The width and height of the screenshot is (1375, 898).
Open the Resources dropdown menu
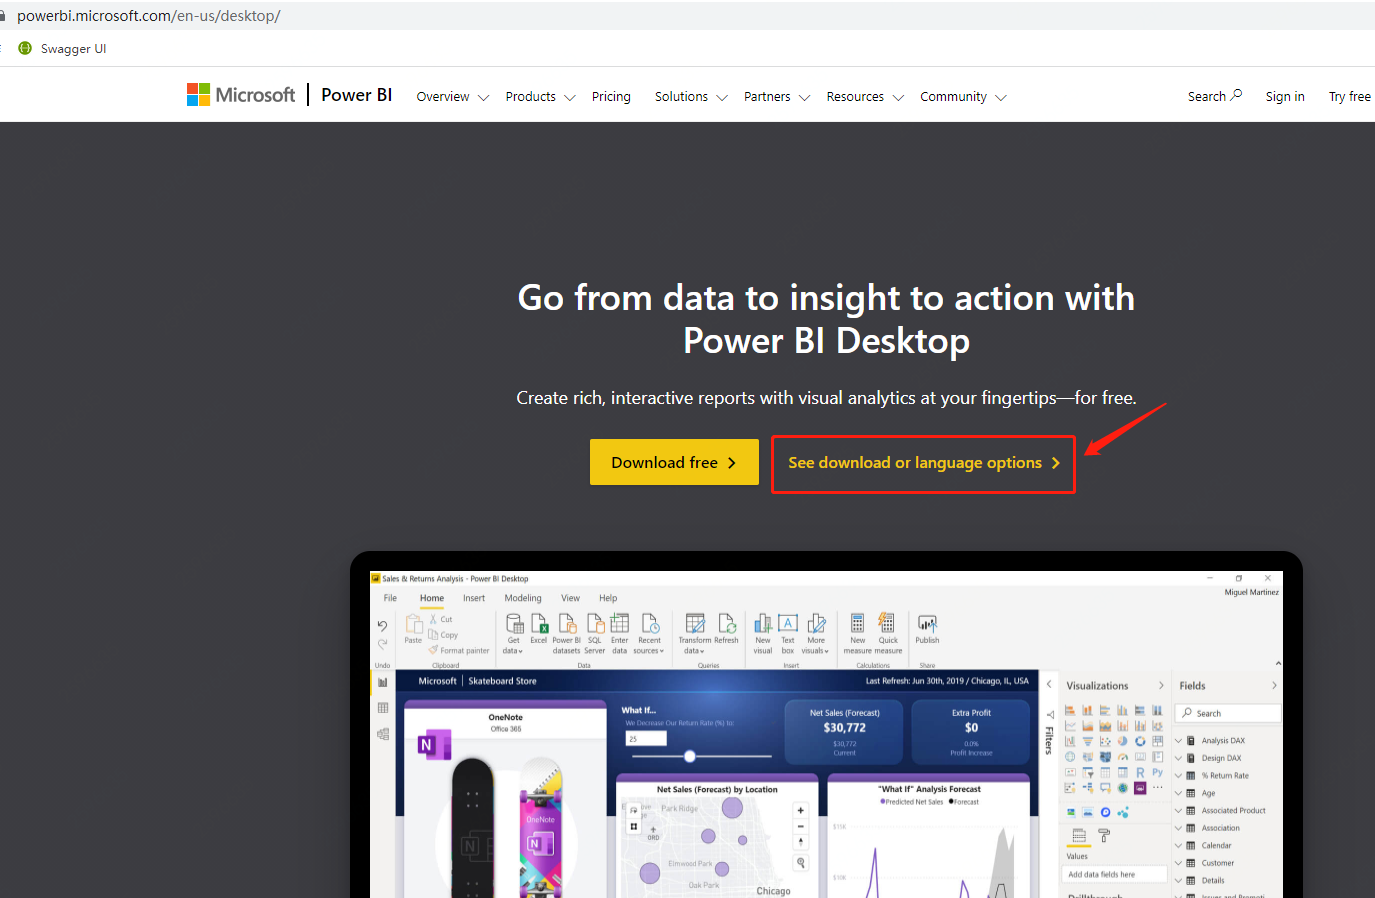click(x=865, y=97)
